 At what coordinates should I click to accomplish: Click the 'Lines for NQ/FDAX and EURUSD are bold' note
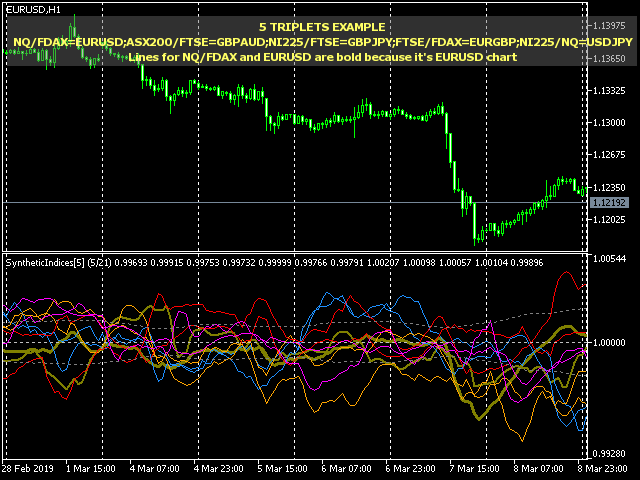pos(323,57)
